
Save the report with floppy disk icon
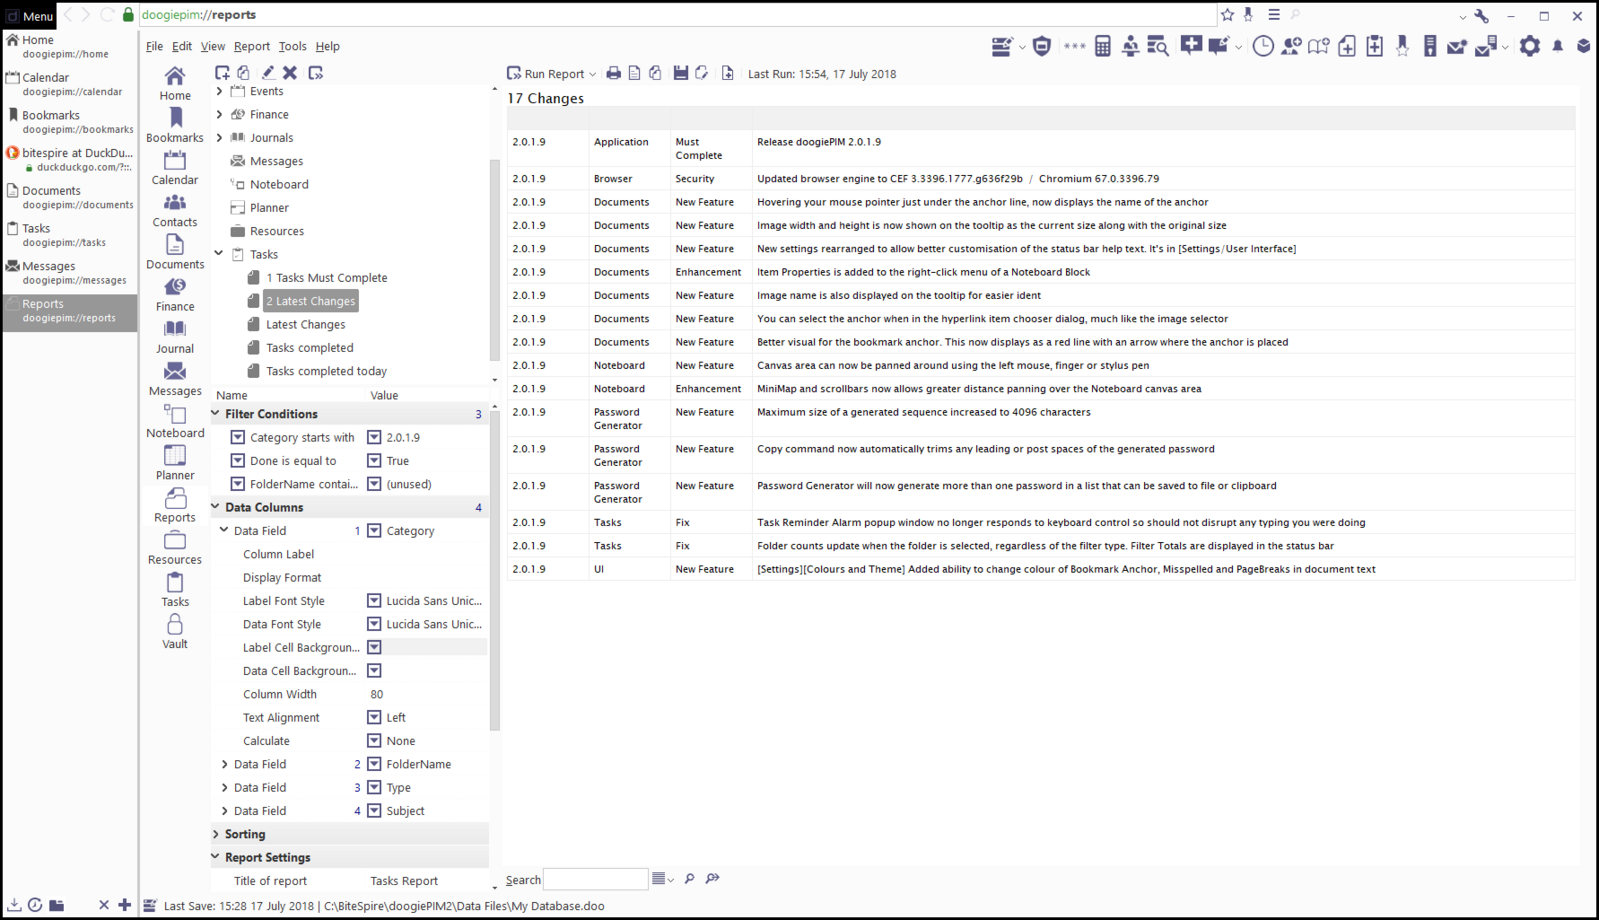681,73
